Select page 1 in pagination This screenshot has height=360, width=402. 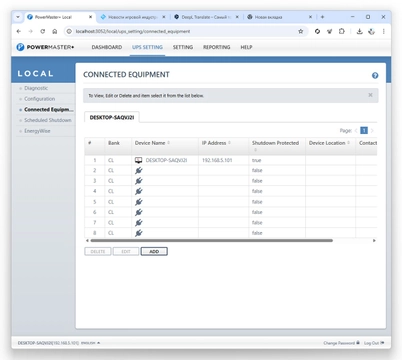(364, 131)
